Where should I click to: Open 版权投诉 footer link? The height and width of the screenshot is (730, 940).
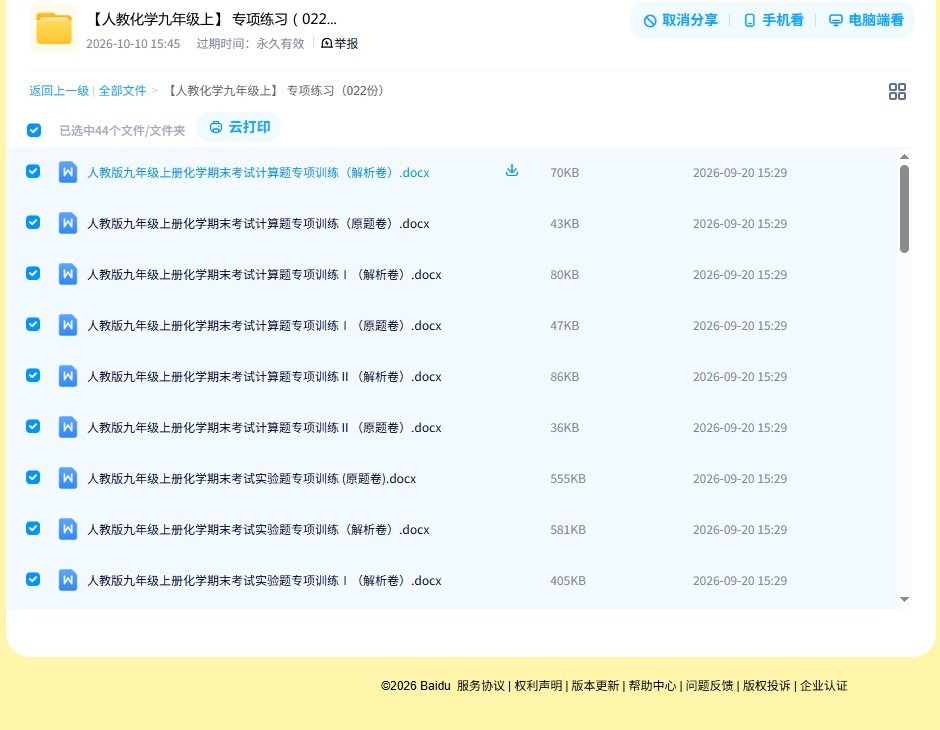click(767, 686)
